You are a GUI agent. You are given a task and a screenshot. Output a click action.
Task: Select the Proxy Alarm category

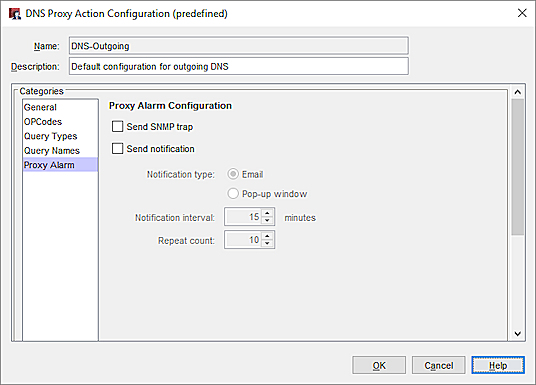[x=60, y=165]
